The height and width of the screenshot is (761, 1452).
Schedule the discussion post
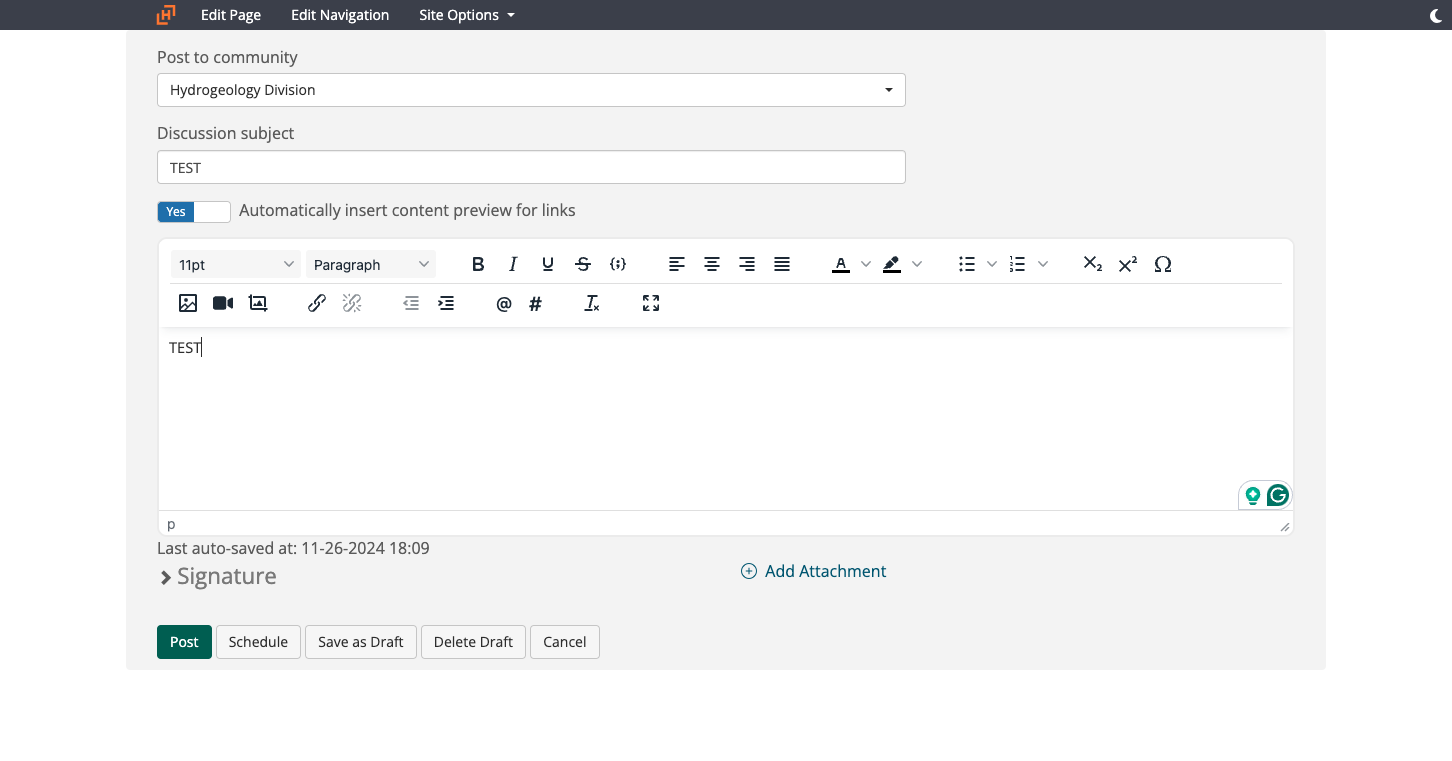click(x=258, y=642)
